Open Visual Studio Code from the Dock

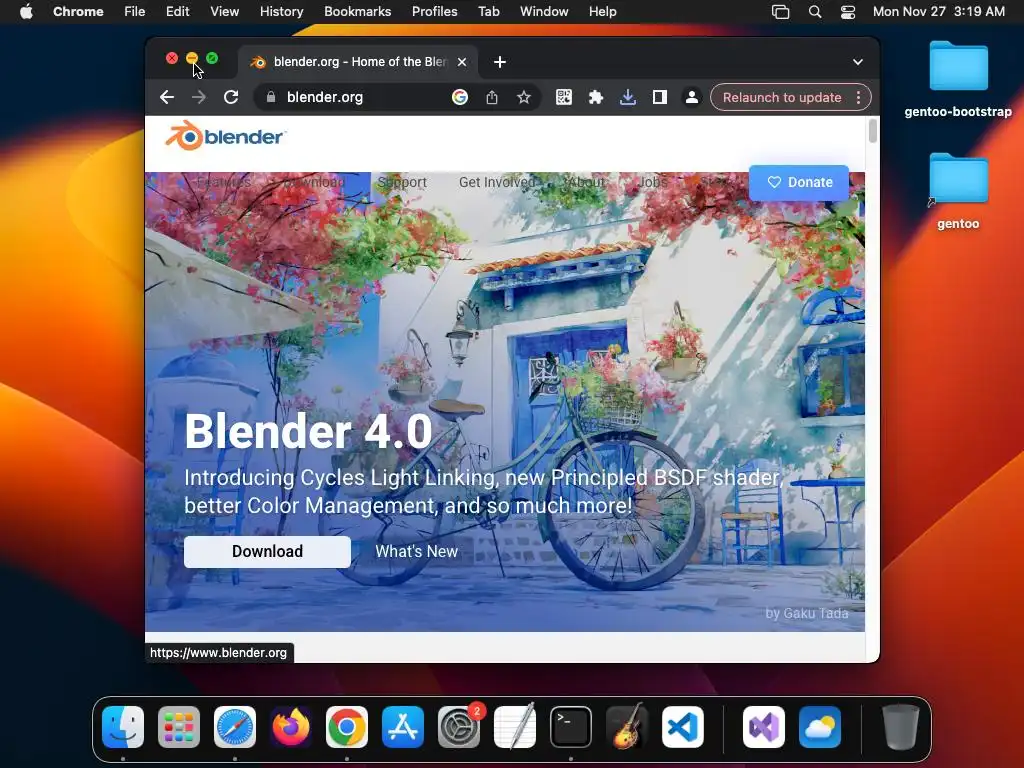[682, 727]
